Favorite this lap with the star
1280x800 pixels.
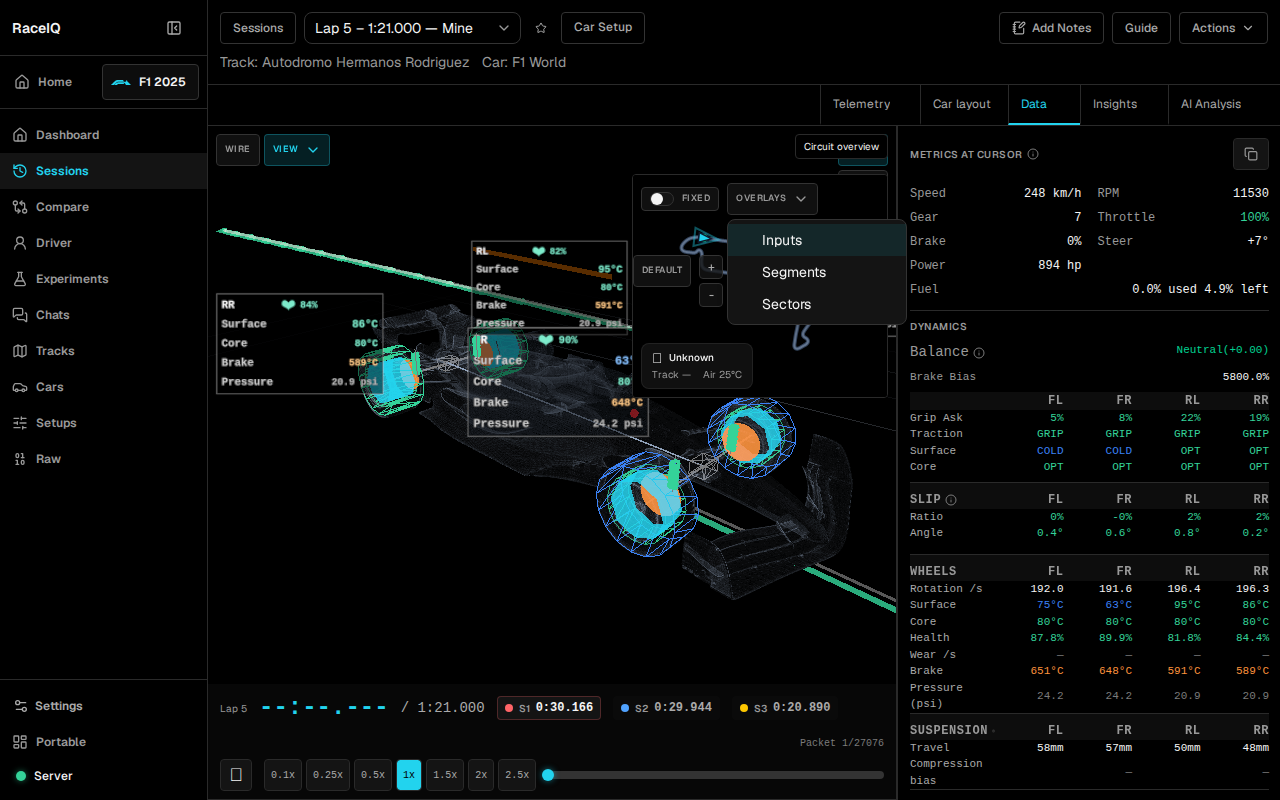[541, 28]
